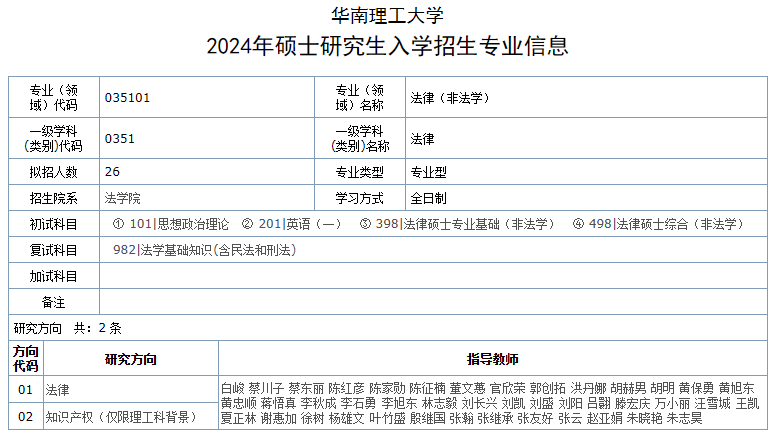The image size is (772, 438).
Task: Click advisor name 黄忠顺
Action: [239, 404]
